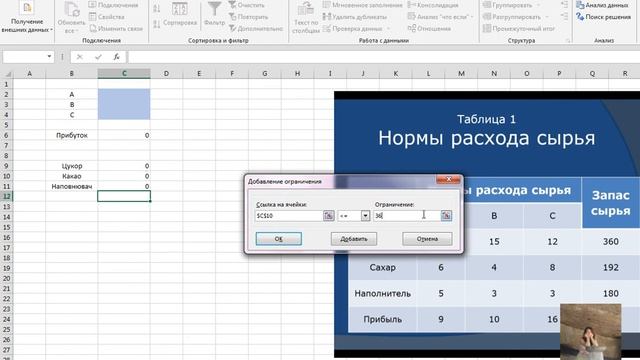This screenshot has width=640, height=360.
Task: Click cell containing Цукор
Action: (71, 166)
